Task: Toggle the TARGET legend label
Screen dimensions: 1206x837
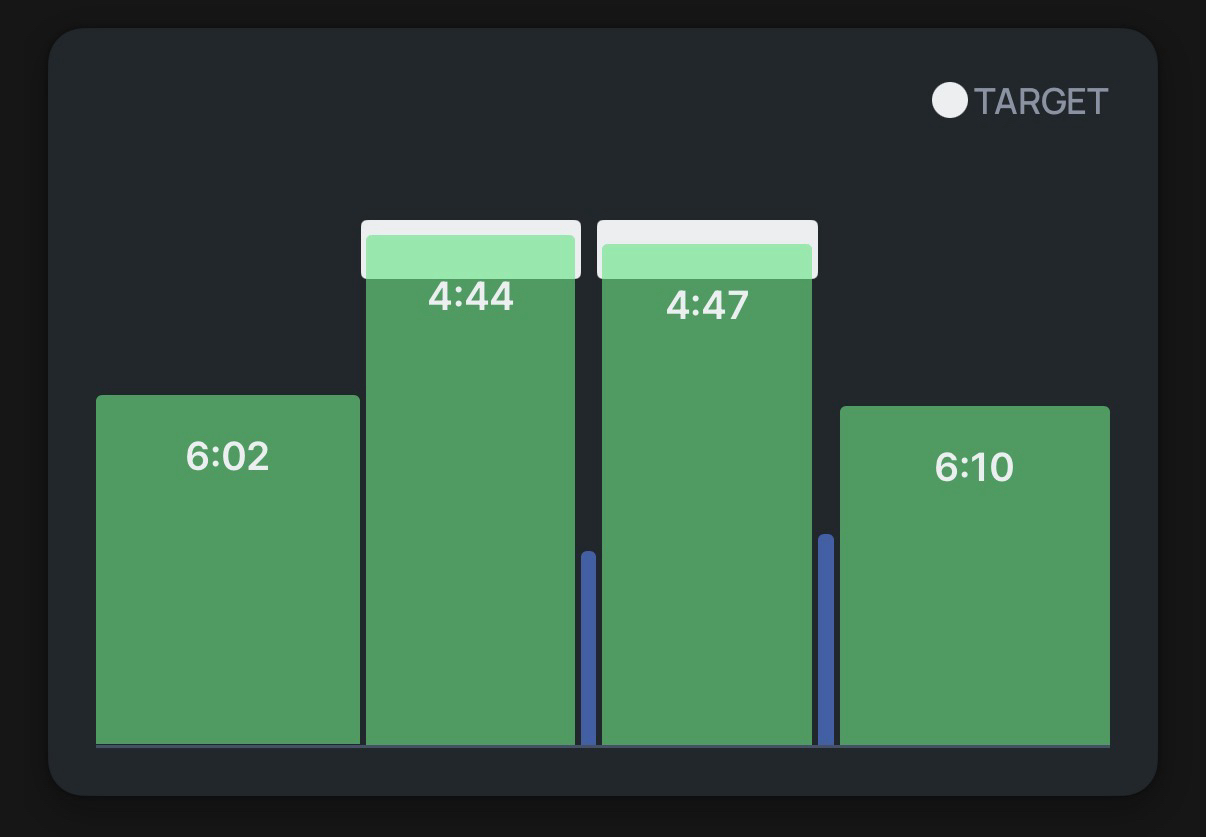Action: pyautogui.click(x=1040, y=102)
